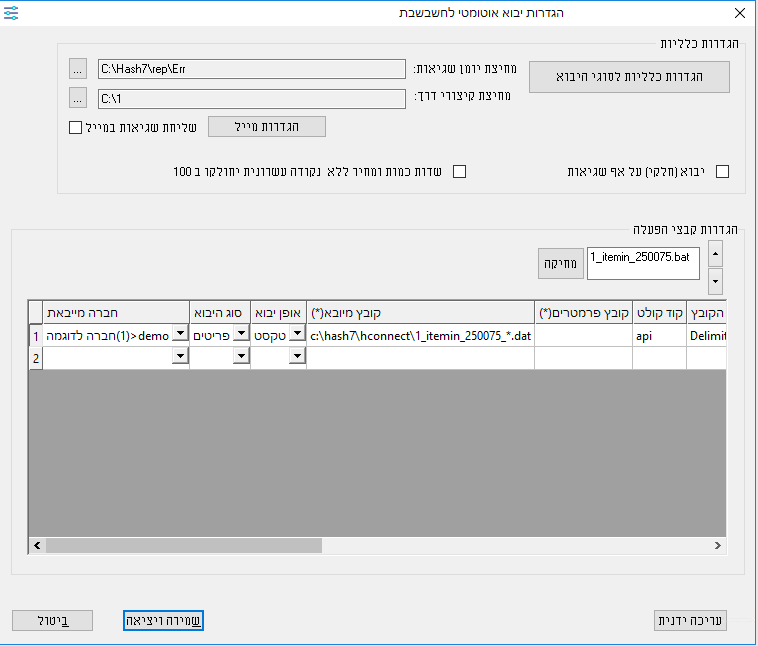Open הגדרות מייל mail settings
The height and width of the screenshot is (646, 758).
coord(267,127)
